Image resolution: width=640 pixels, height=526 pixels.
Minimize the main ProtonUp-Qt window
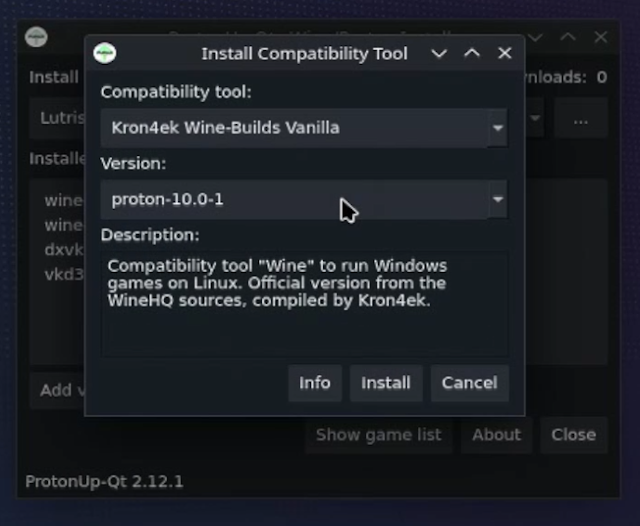pyautogui.click(x=536, y=38)
